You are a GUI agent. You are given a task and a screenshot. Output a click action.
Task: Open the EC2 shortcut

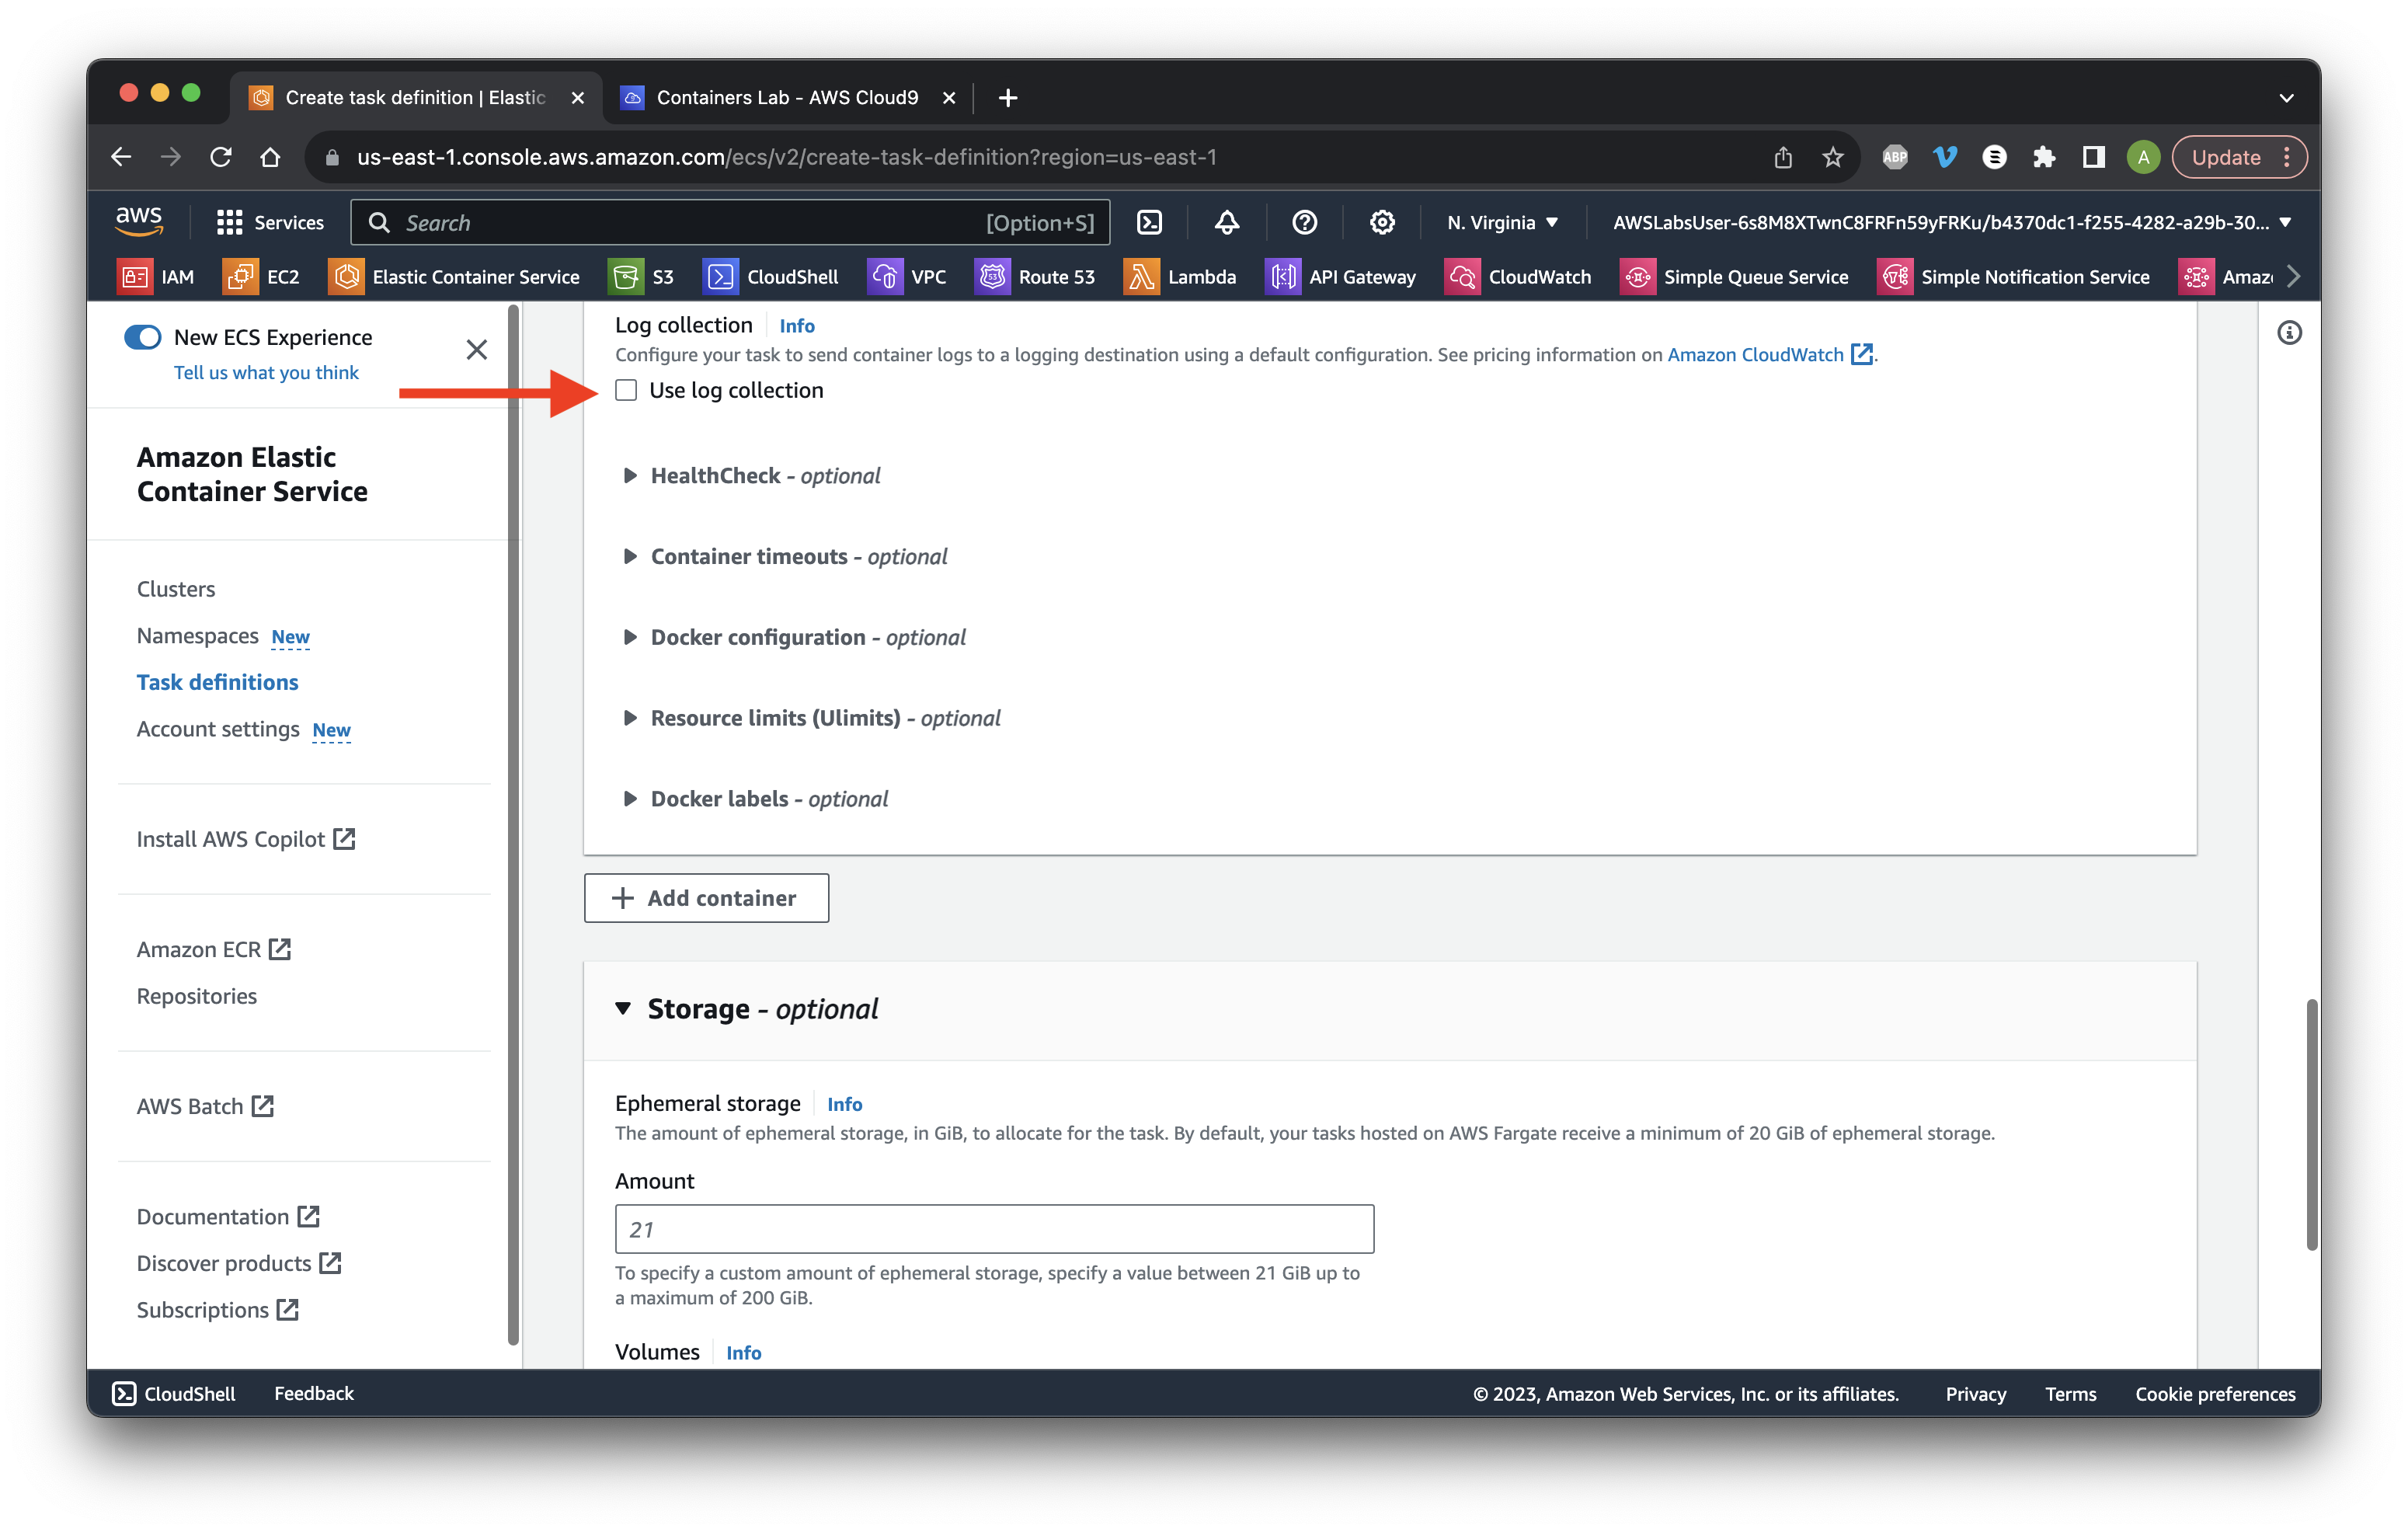point(261,277)
